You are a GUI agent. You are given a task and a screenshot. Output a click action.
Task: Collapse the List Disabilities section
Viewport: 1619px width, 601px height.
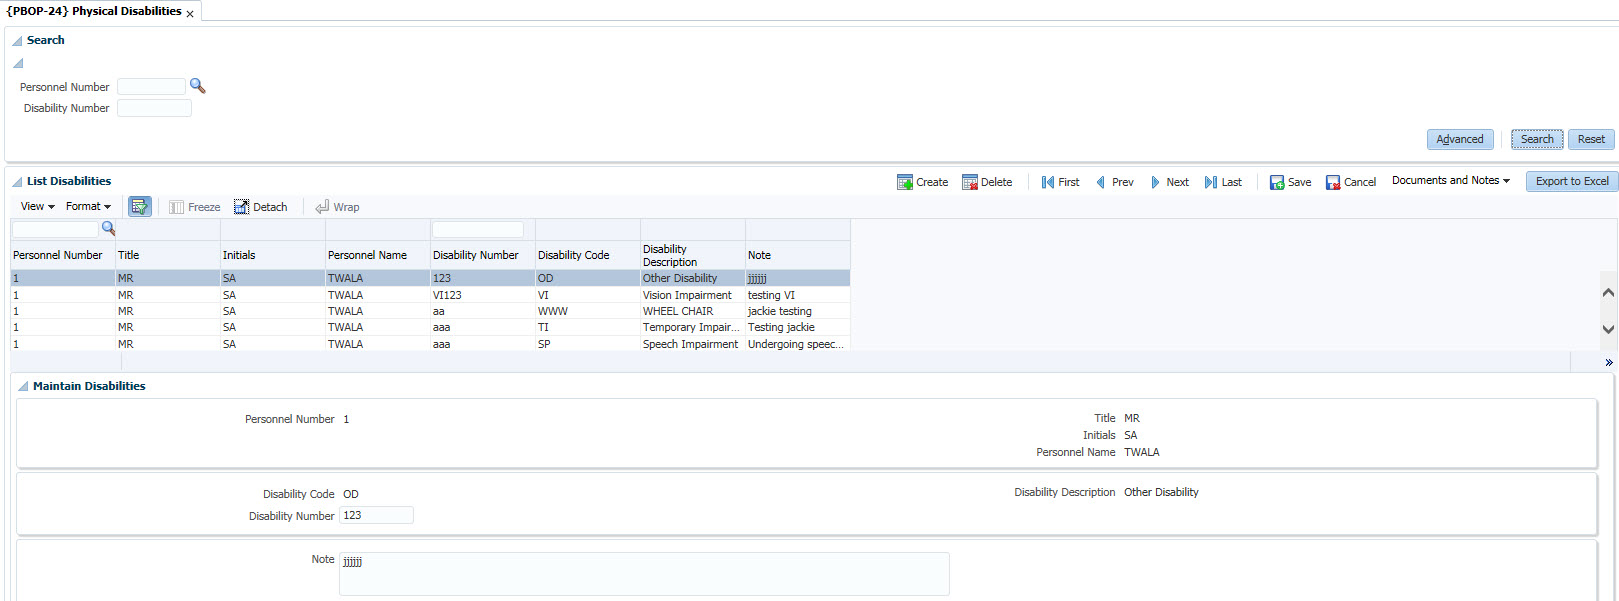click(17, 182)
